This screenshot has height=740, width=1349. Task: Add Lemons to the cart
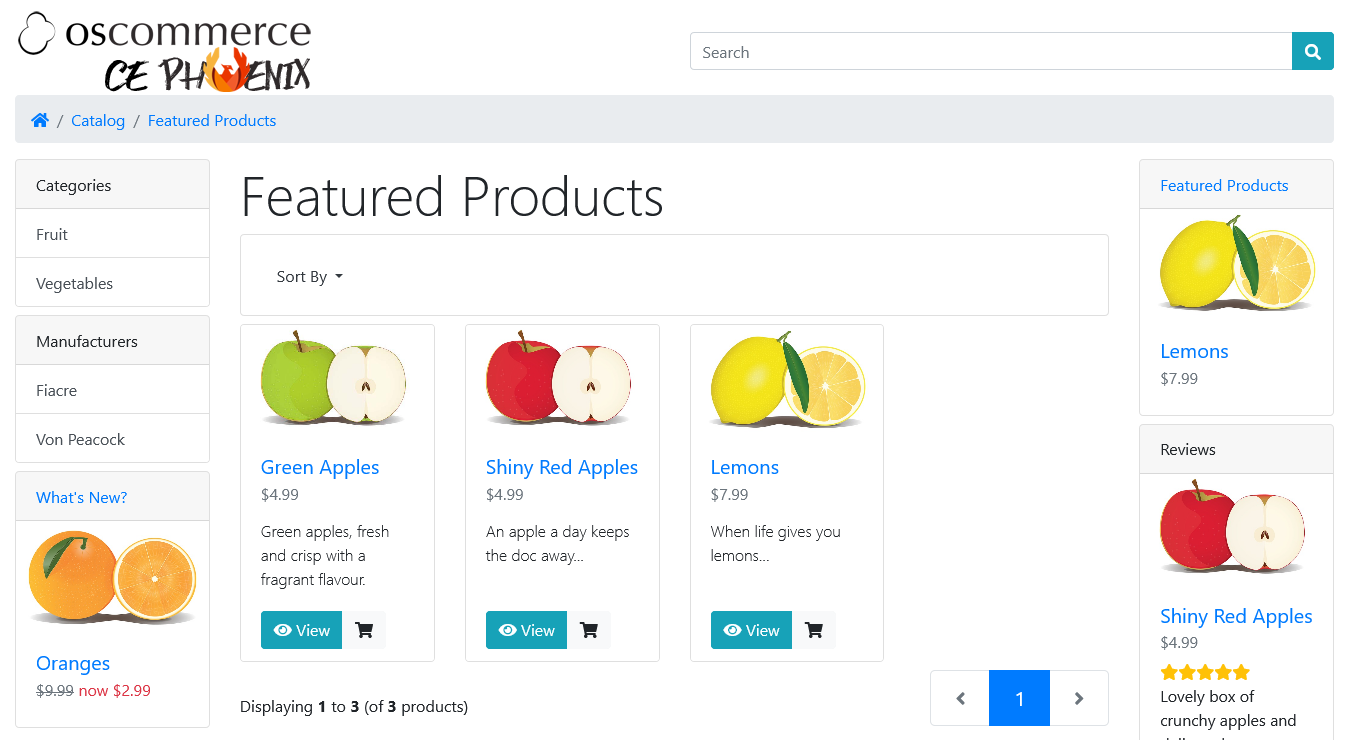point(814,630)
